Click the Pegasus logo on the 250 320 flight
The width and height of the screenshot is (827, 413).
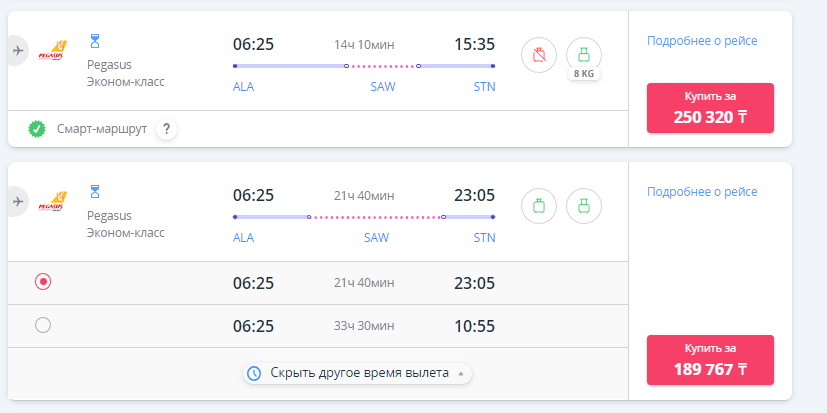51,51
